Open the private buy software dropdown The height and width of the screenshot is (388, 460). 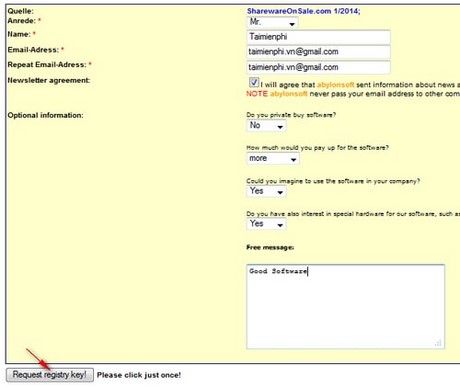click(x=266, y=126)
